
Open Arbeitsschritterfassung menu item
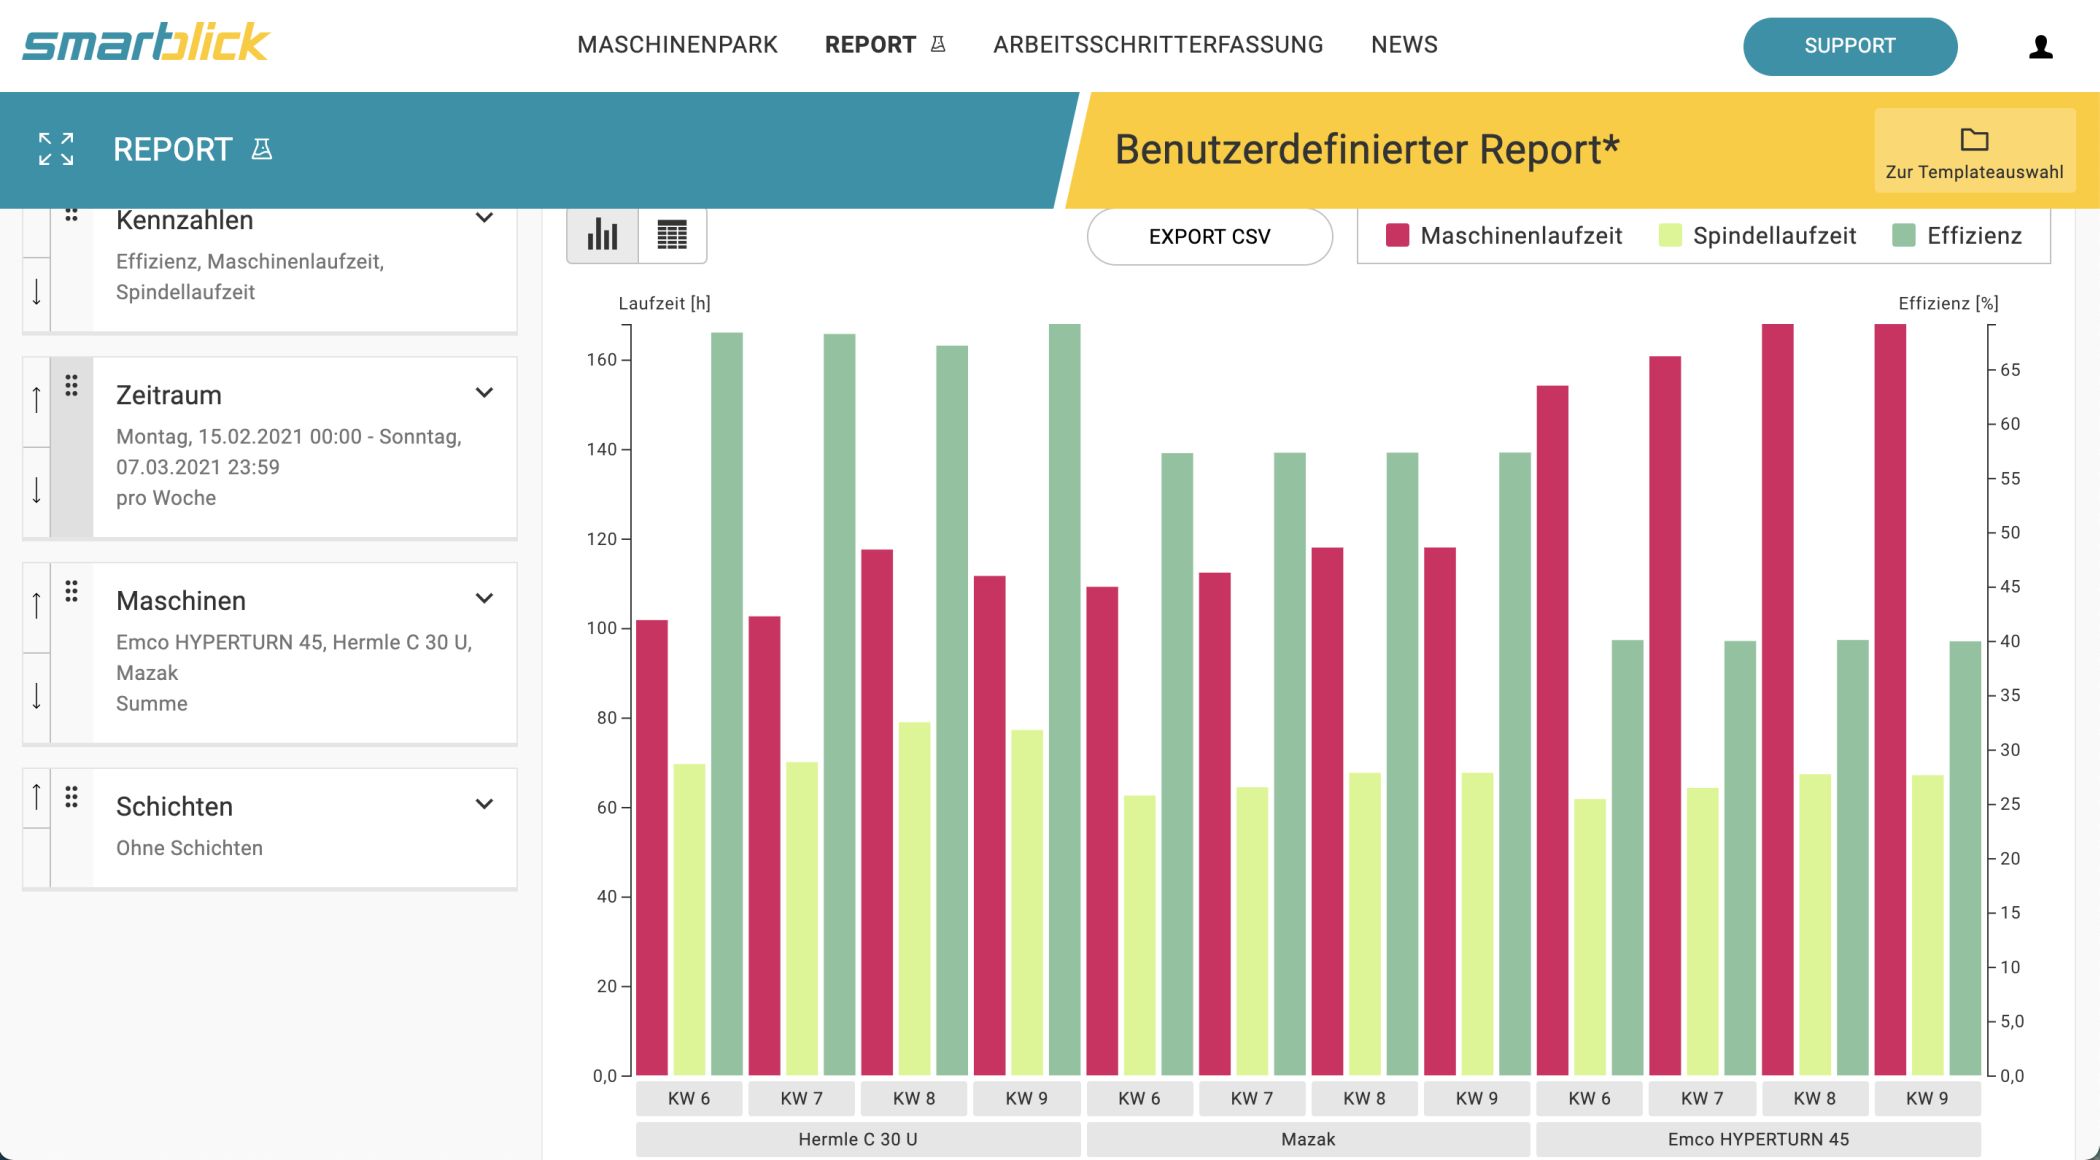(1158, 45)
